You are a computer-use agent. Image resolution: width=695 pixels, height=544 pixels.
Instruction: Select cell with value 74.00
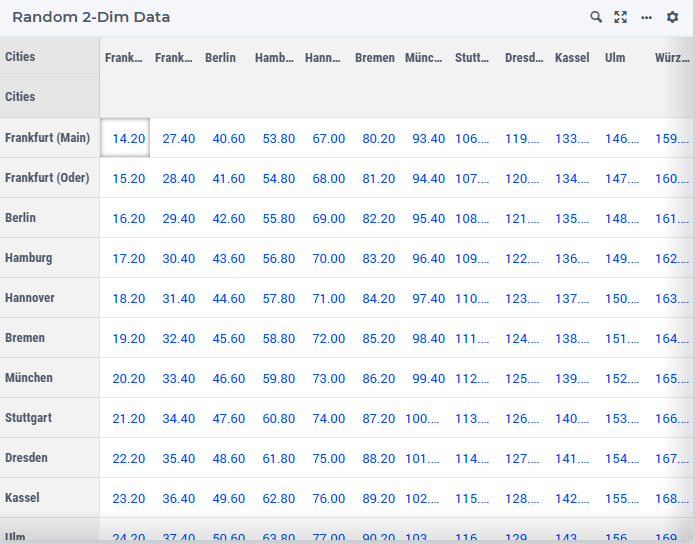[325, 418]
